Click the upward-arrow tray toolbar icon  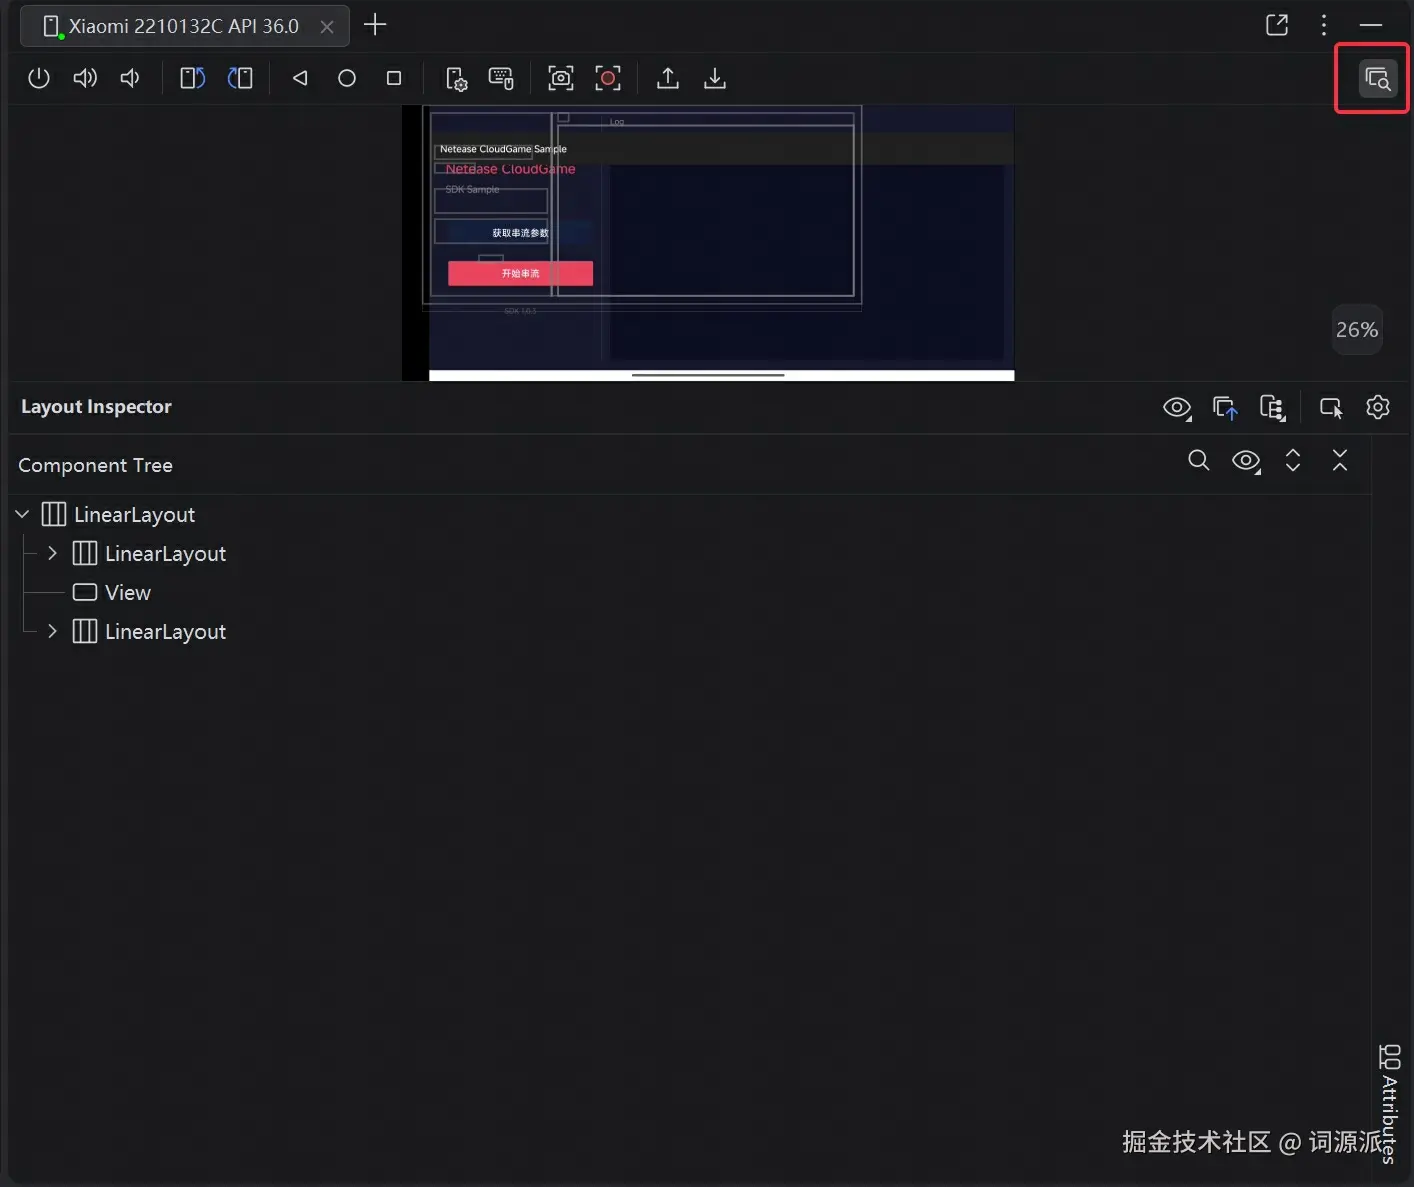[x=668, y=78]
